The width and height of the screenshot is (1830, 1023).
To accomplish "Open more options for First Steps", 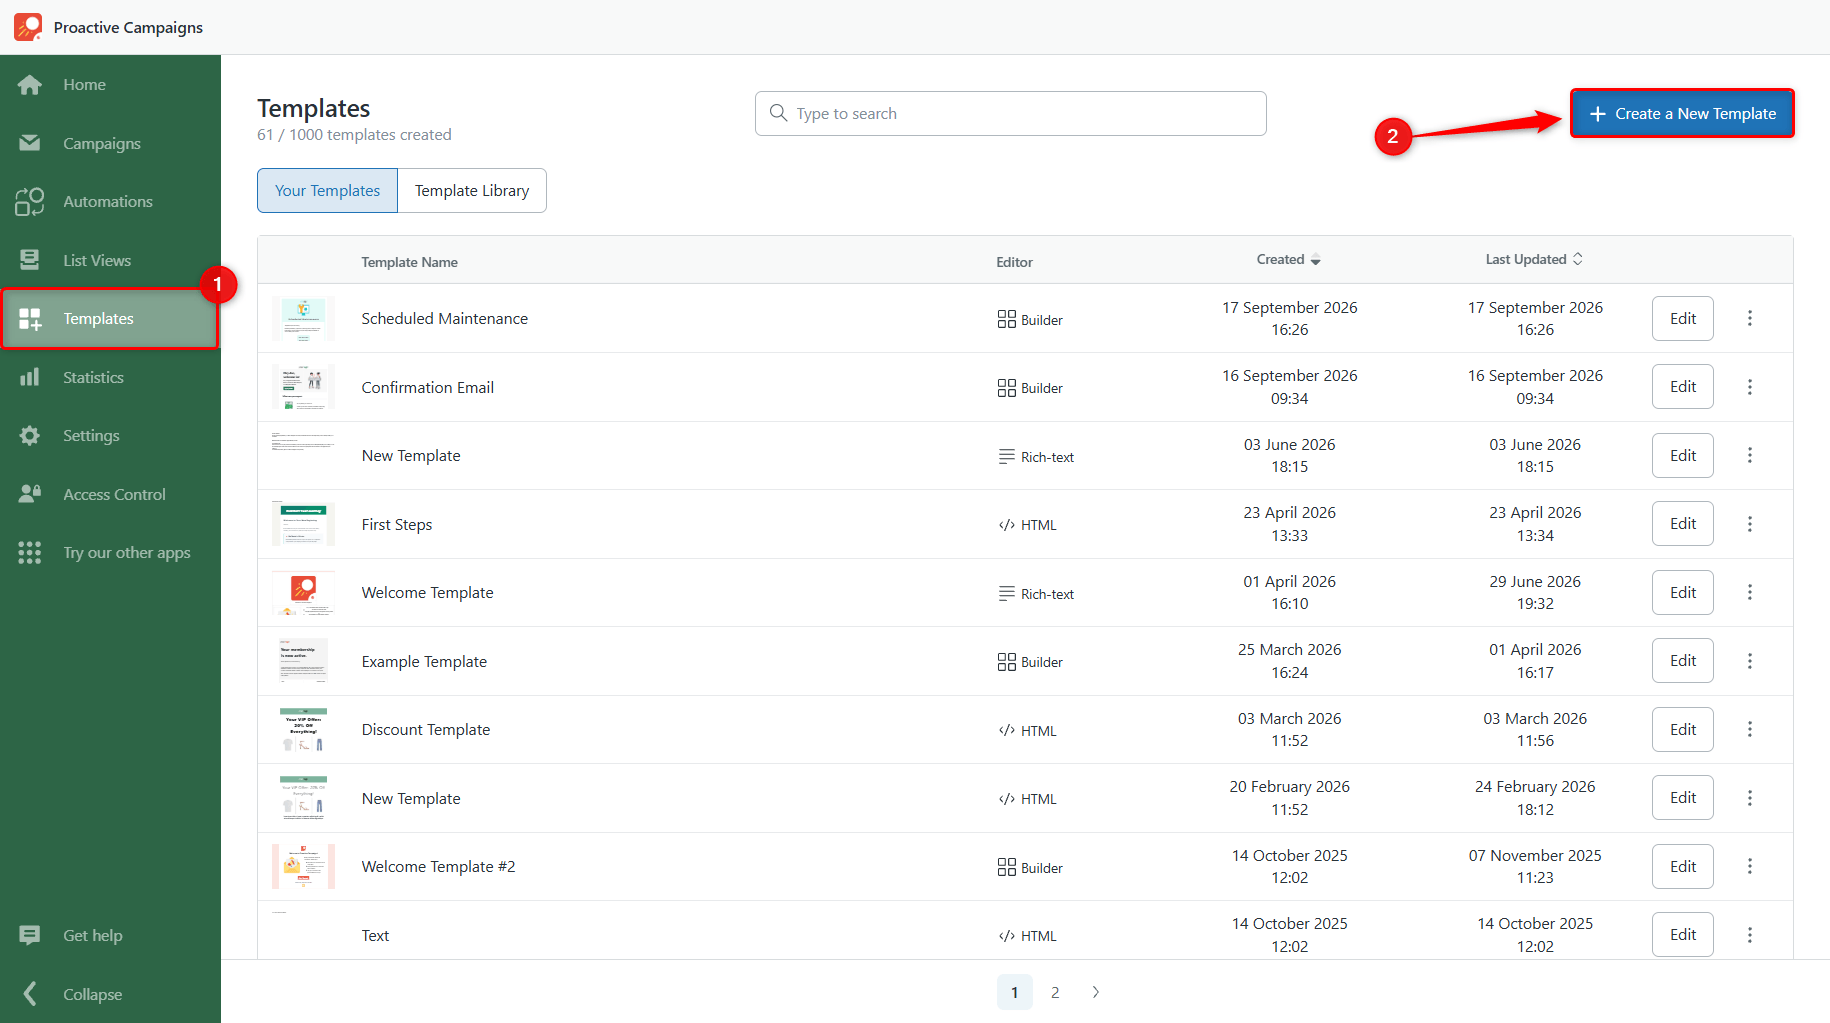I will pos(1750,524).
